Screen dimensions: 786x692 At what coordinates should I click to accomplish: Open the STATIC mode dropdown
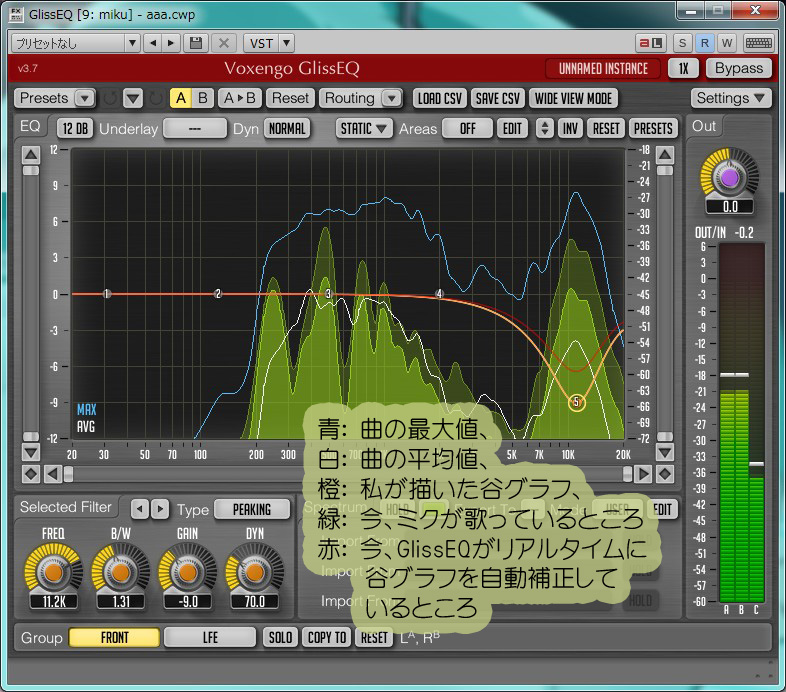point(363,128)
